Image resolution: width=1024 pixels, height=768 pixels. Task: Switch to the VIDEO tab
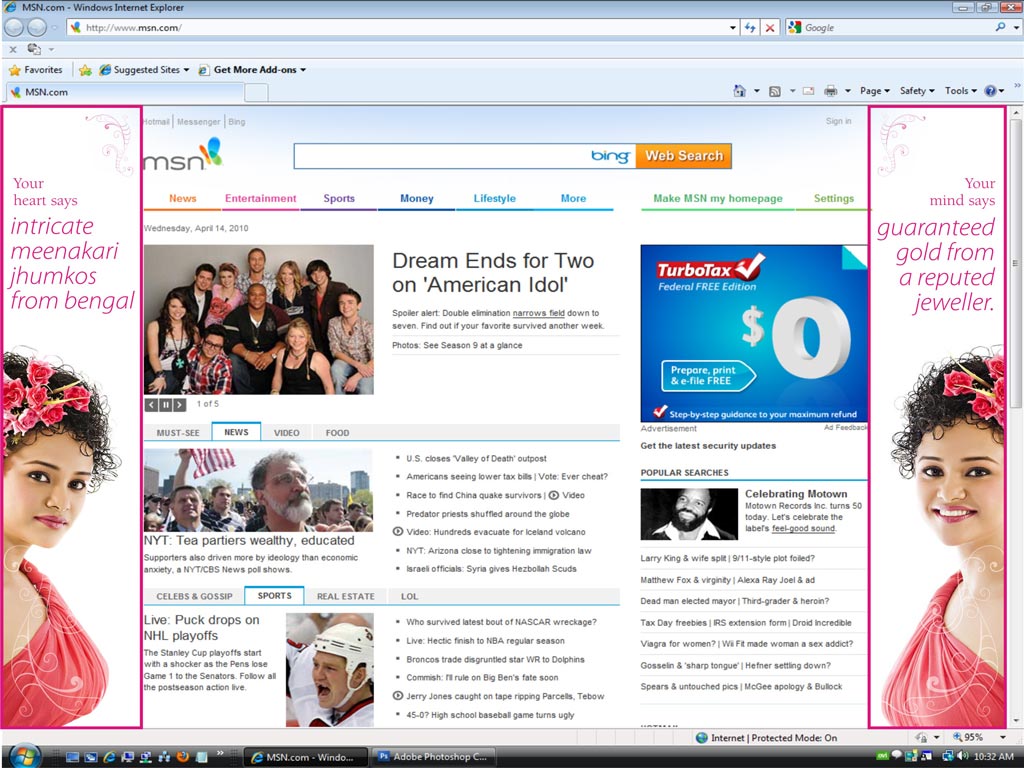coord(287,432)
